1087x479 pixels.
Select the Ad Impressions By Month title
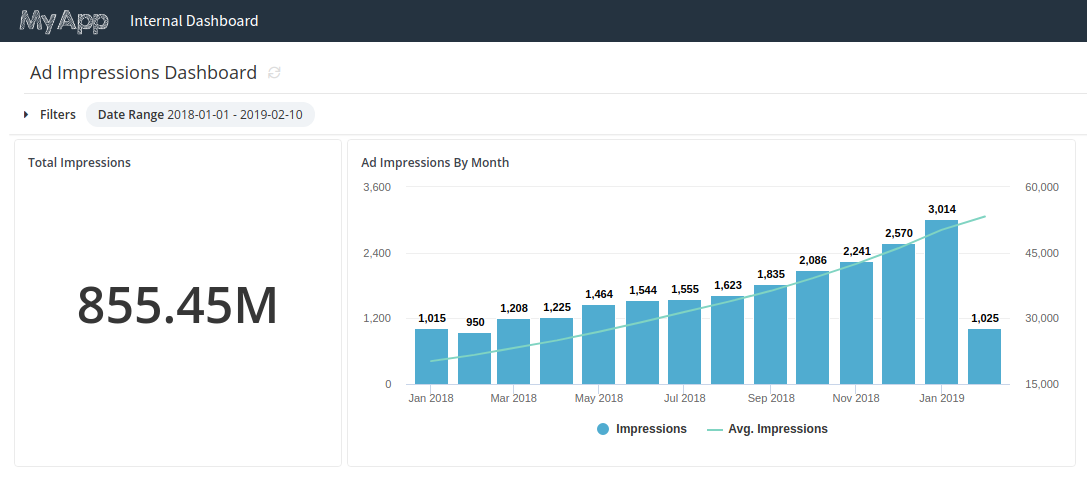pos(435,162)
